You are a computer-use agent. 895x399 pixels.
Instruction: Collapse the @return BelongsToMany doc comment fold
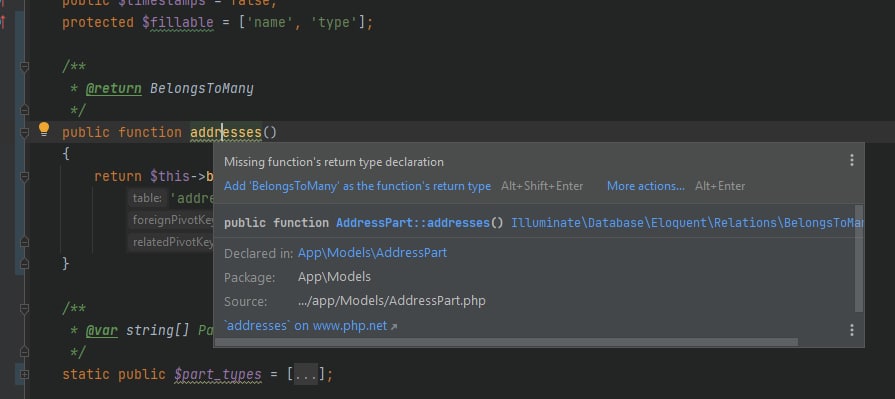pyautogui.click(x=24, y=67)
